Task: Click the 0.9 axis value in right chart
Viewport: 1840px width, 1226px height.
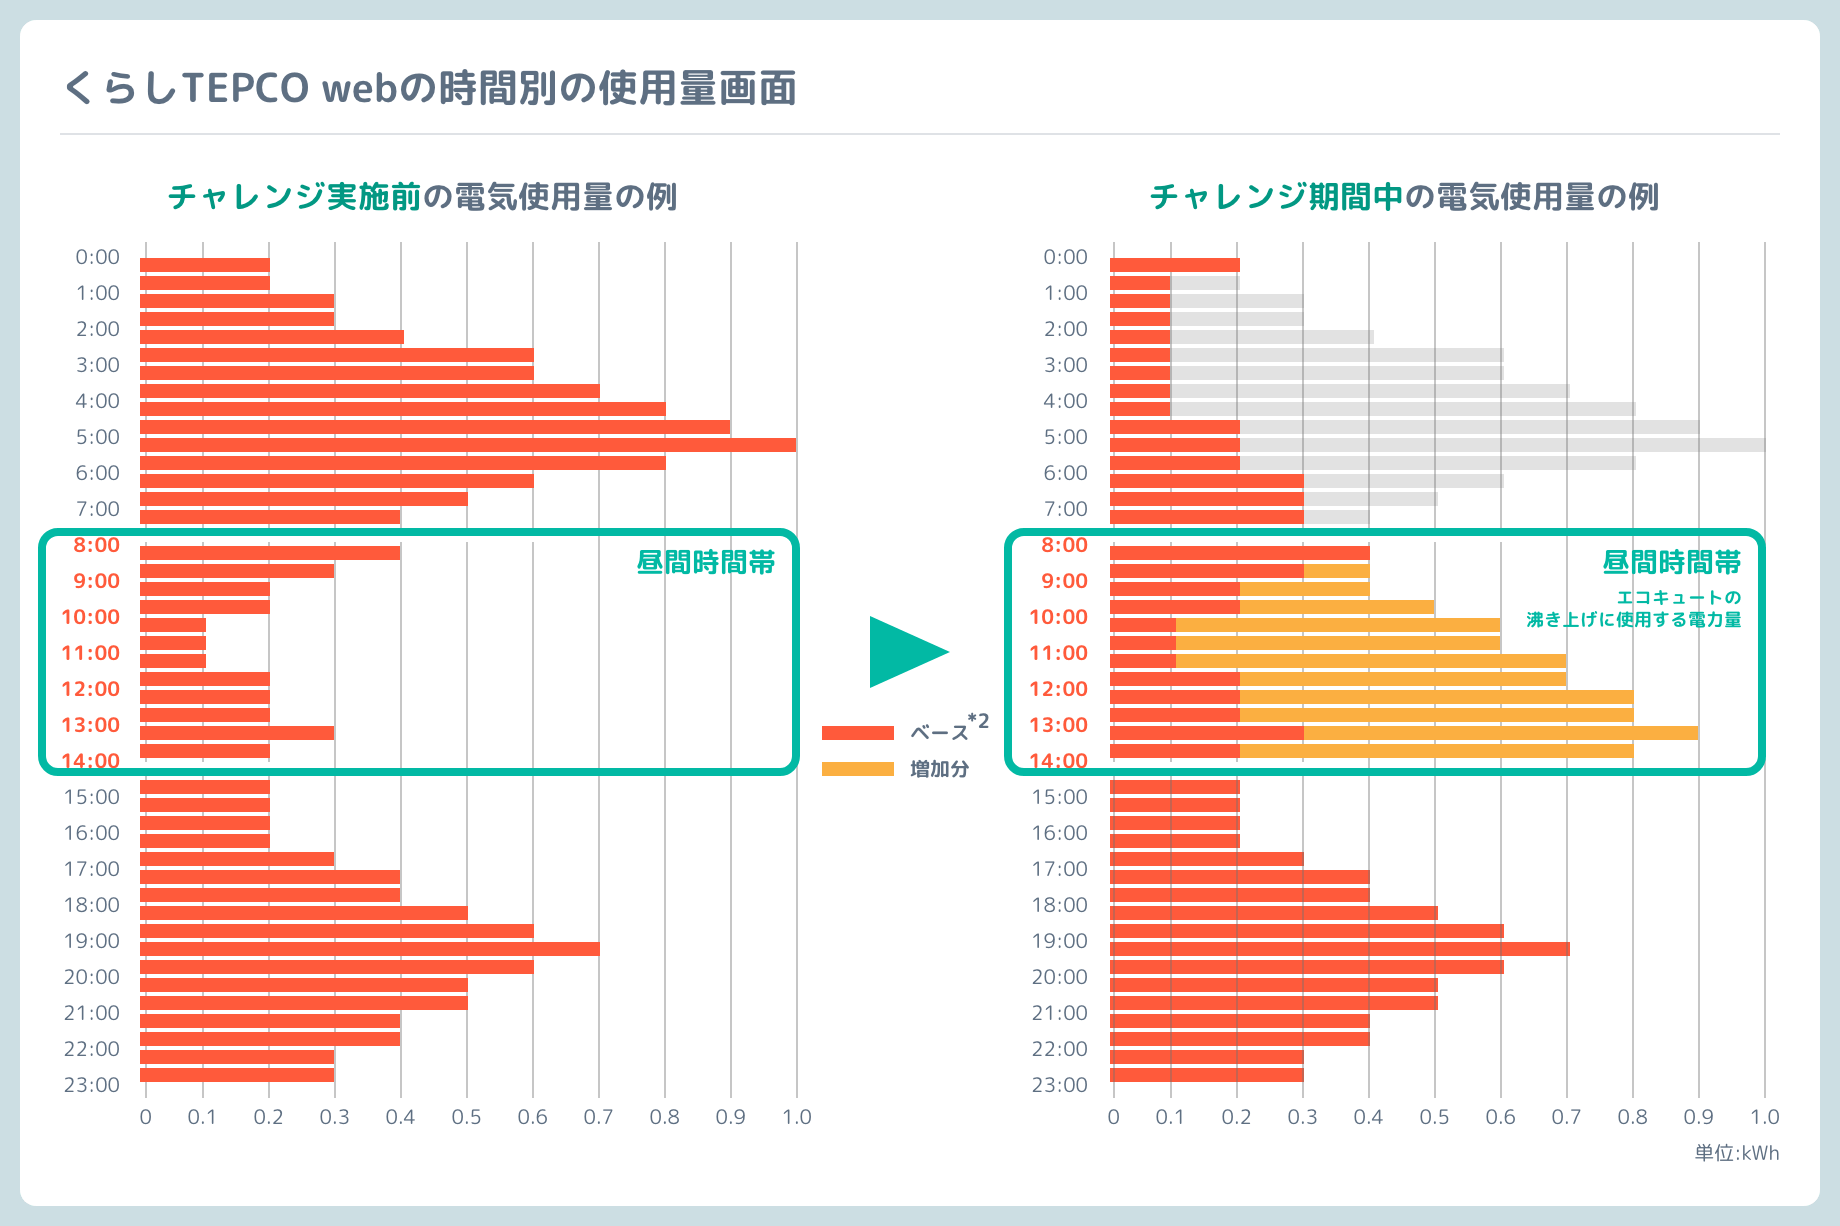Action: click(x=1698, y=1117)
